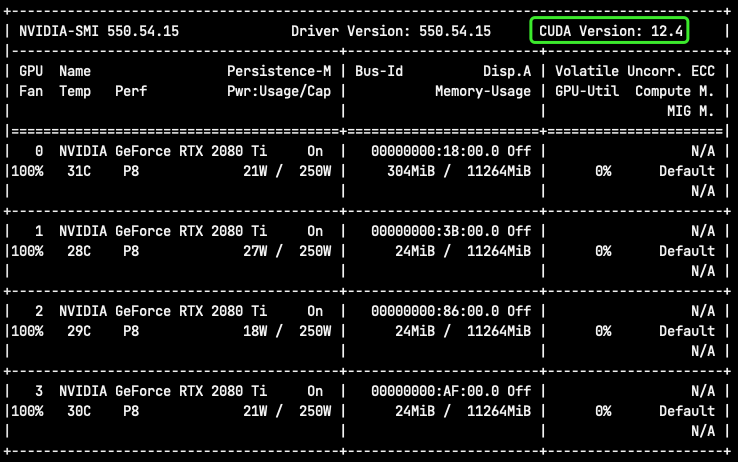Image resolution: width=738 pixels, height=462 pixels.
Task: Click the "P8" perf state for GPU 1
Action: (x=131, y=251)
